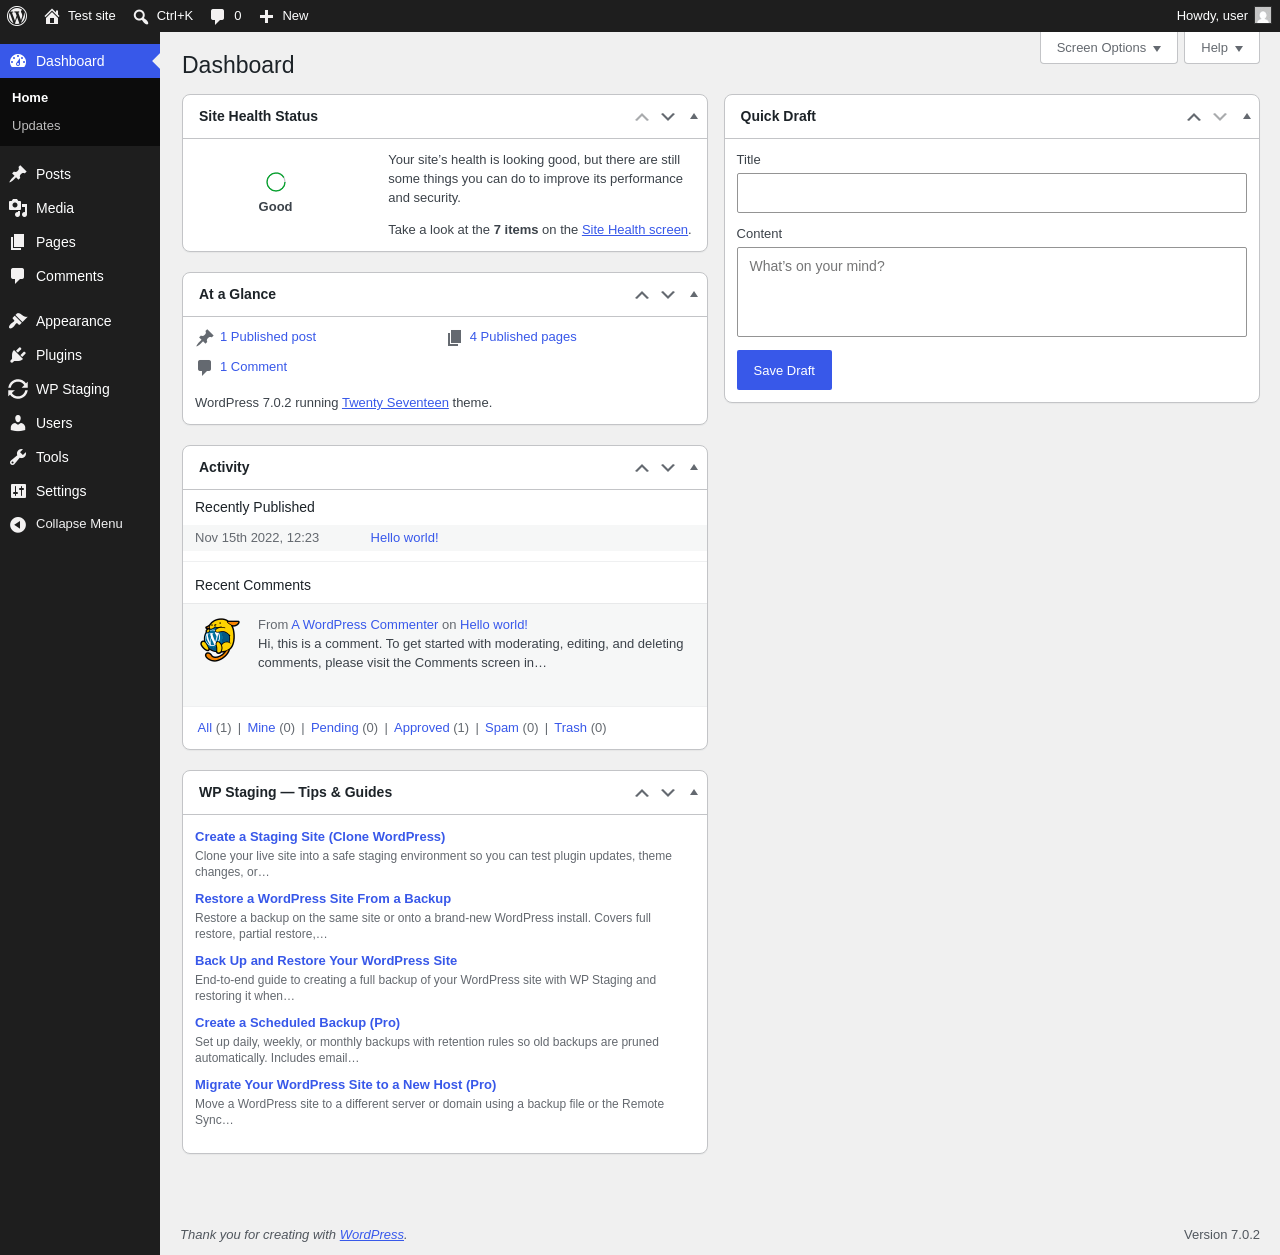The image size is (1280, 1255).
Task: Click the Quick Draft Title field
Action: click(992, 193)
